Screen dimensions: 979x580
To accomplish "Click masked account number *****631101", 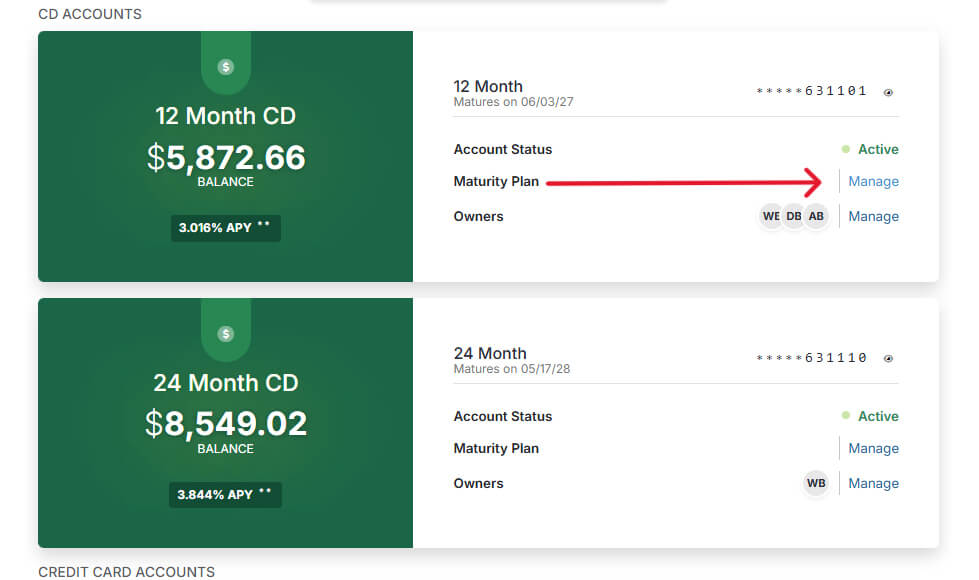I will [x=811, y=91].
